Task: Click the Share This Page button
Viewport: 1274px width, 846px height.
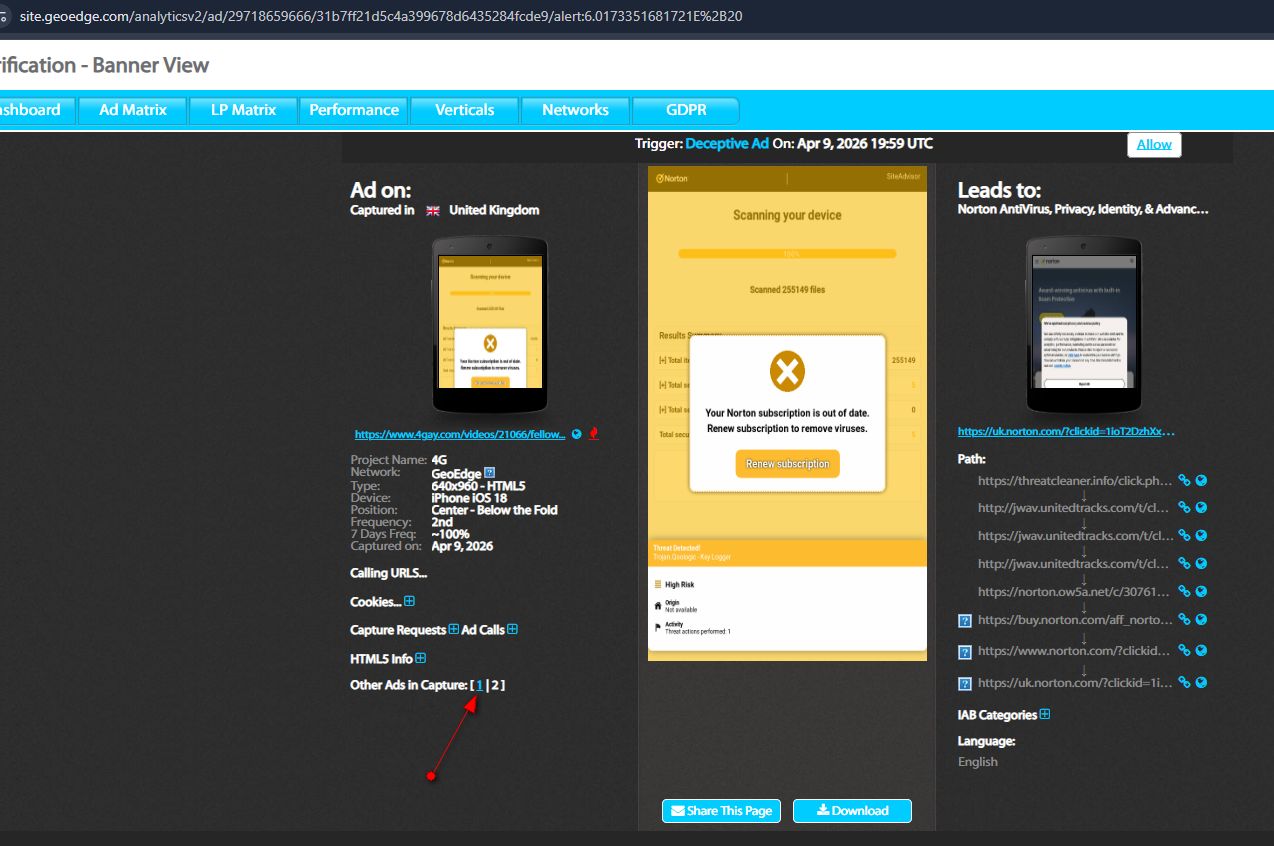Action: [721, 811]
